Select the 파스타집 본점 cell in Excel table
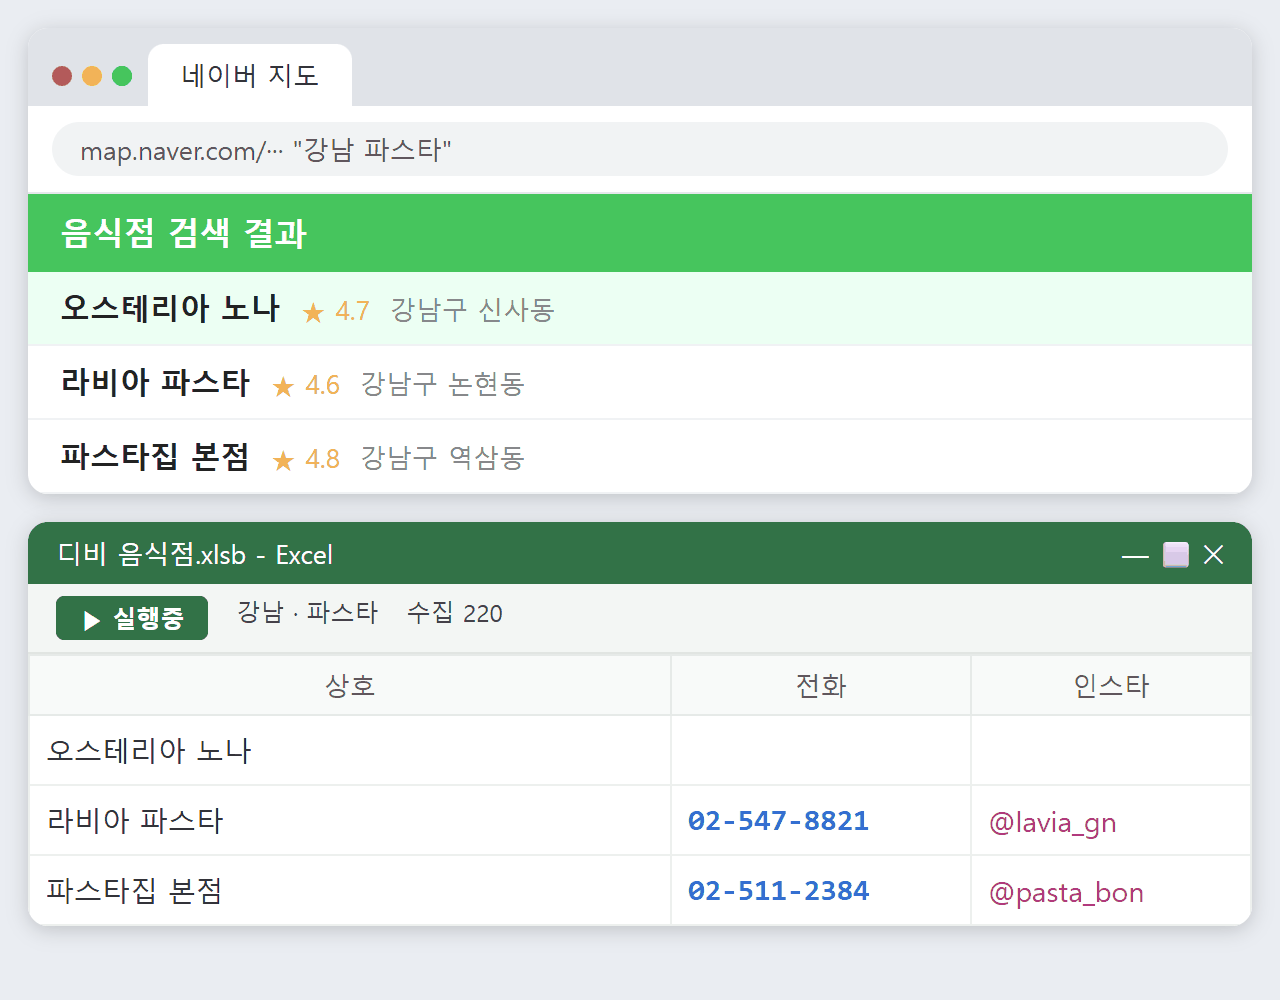 click(x=350, y=890)
